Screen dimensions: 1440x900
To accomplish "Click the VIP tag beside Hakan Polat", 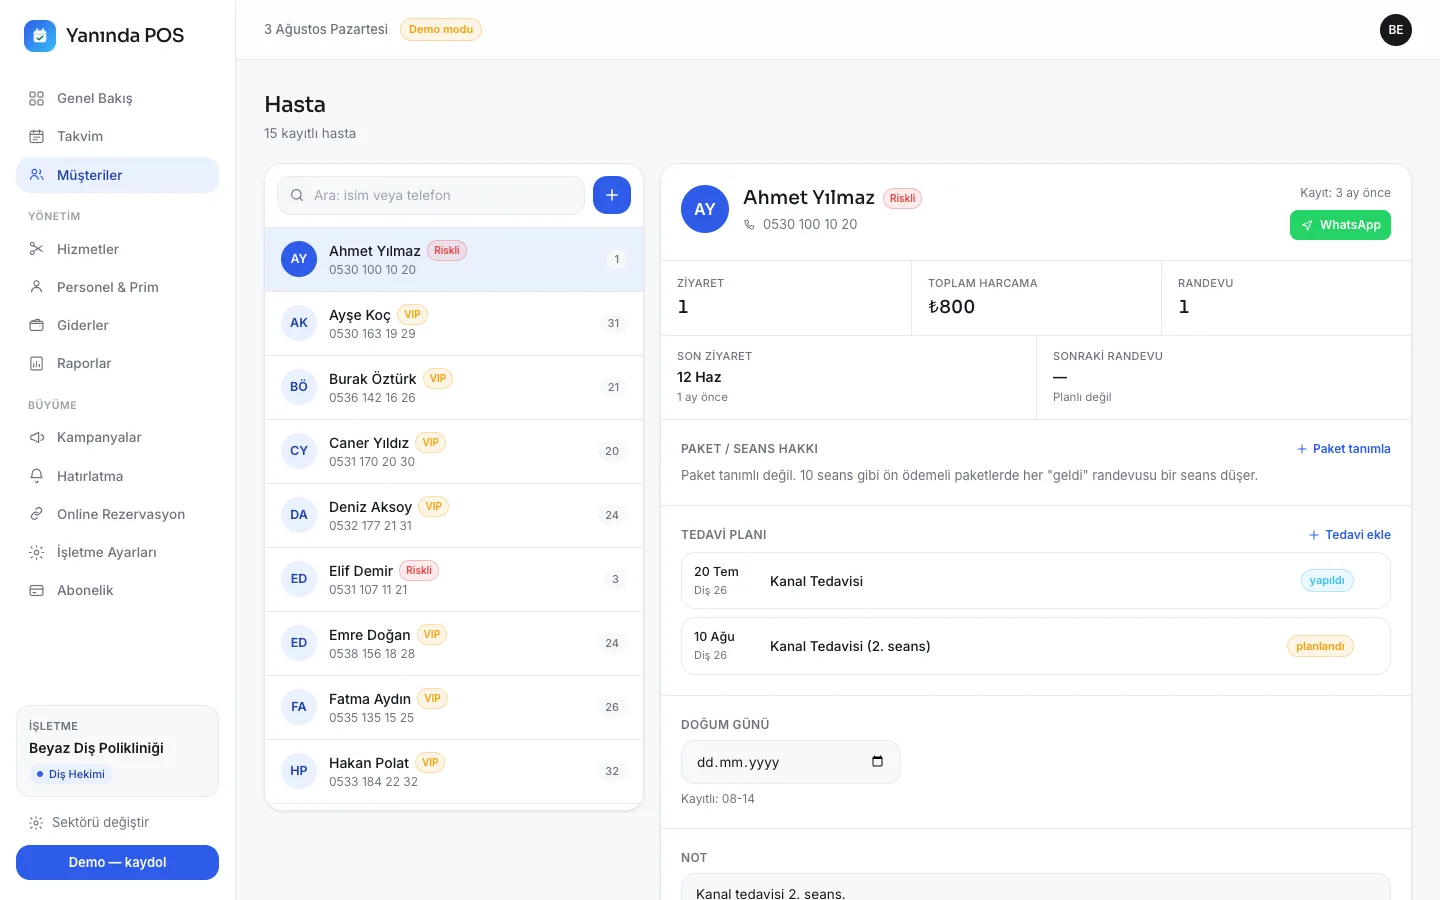I will click(x=430, y=762).
